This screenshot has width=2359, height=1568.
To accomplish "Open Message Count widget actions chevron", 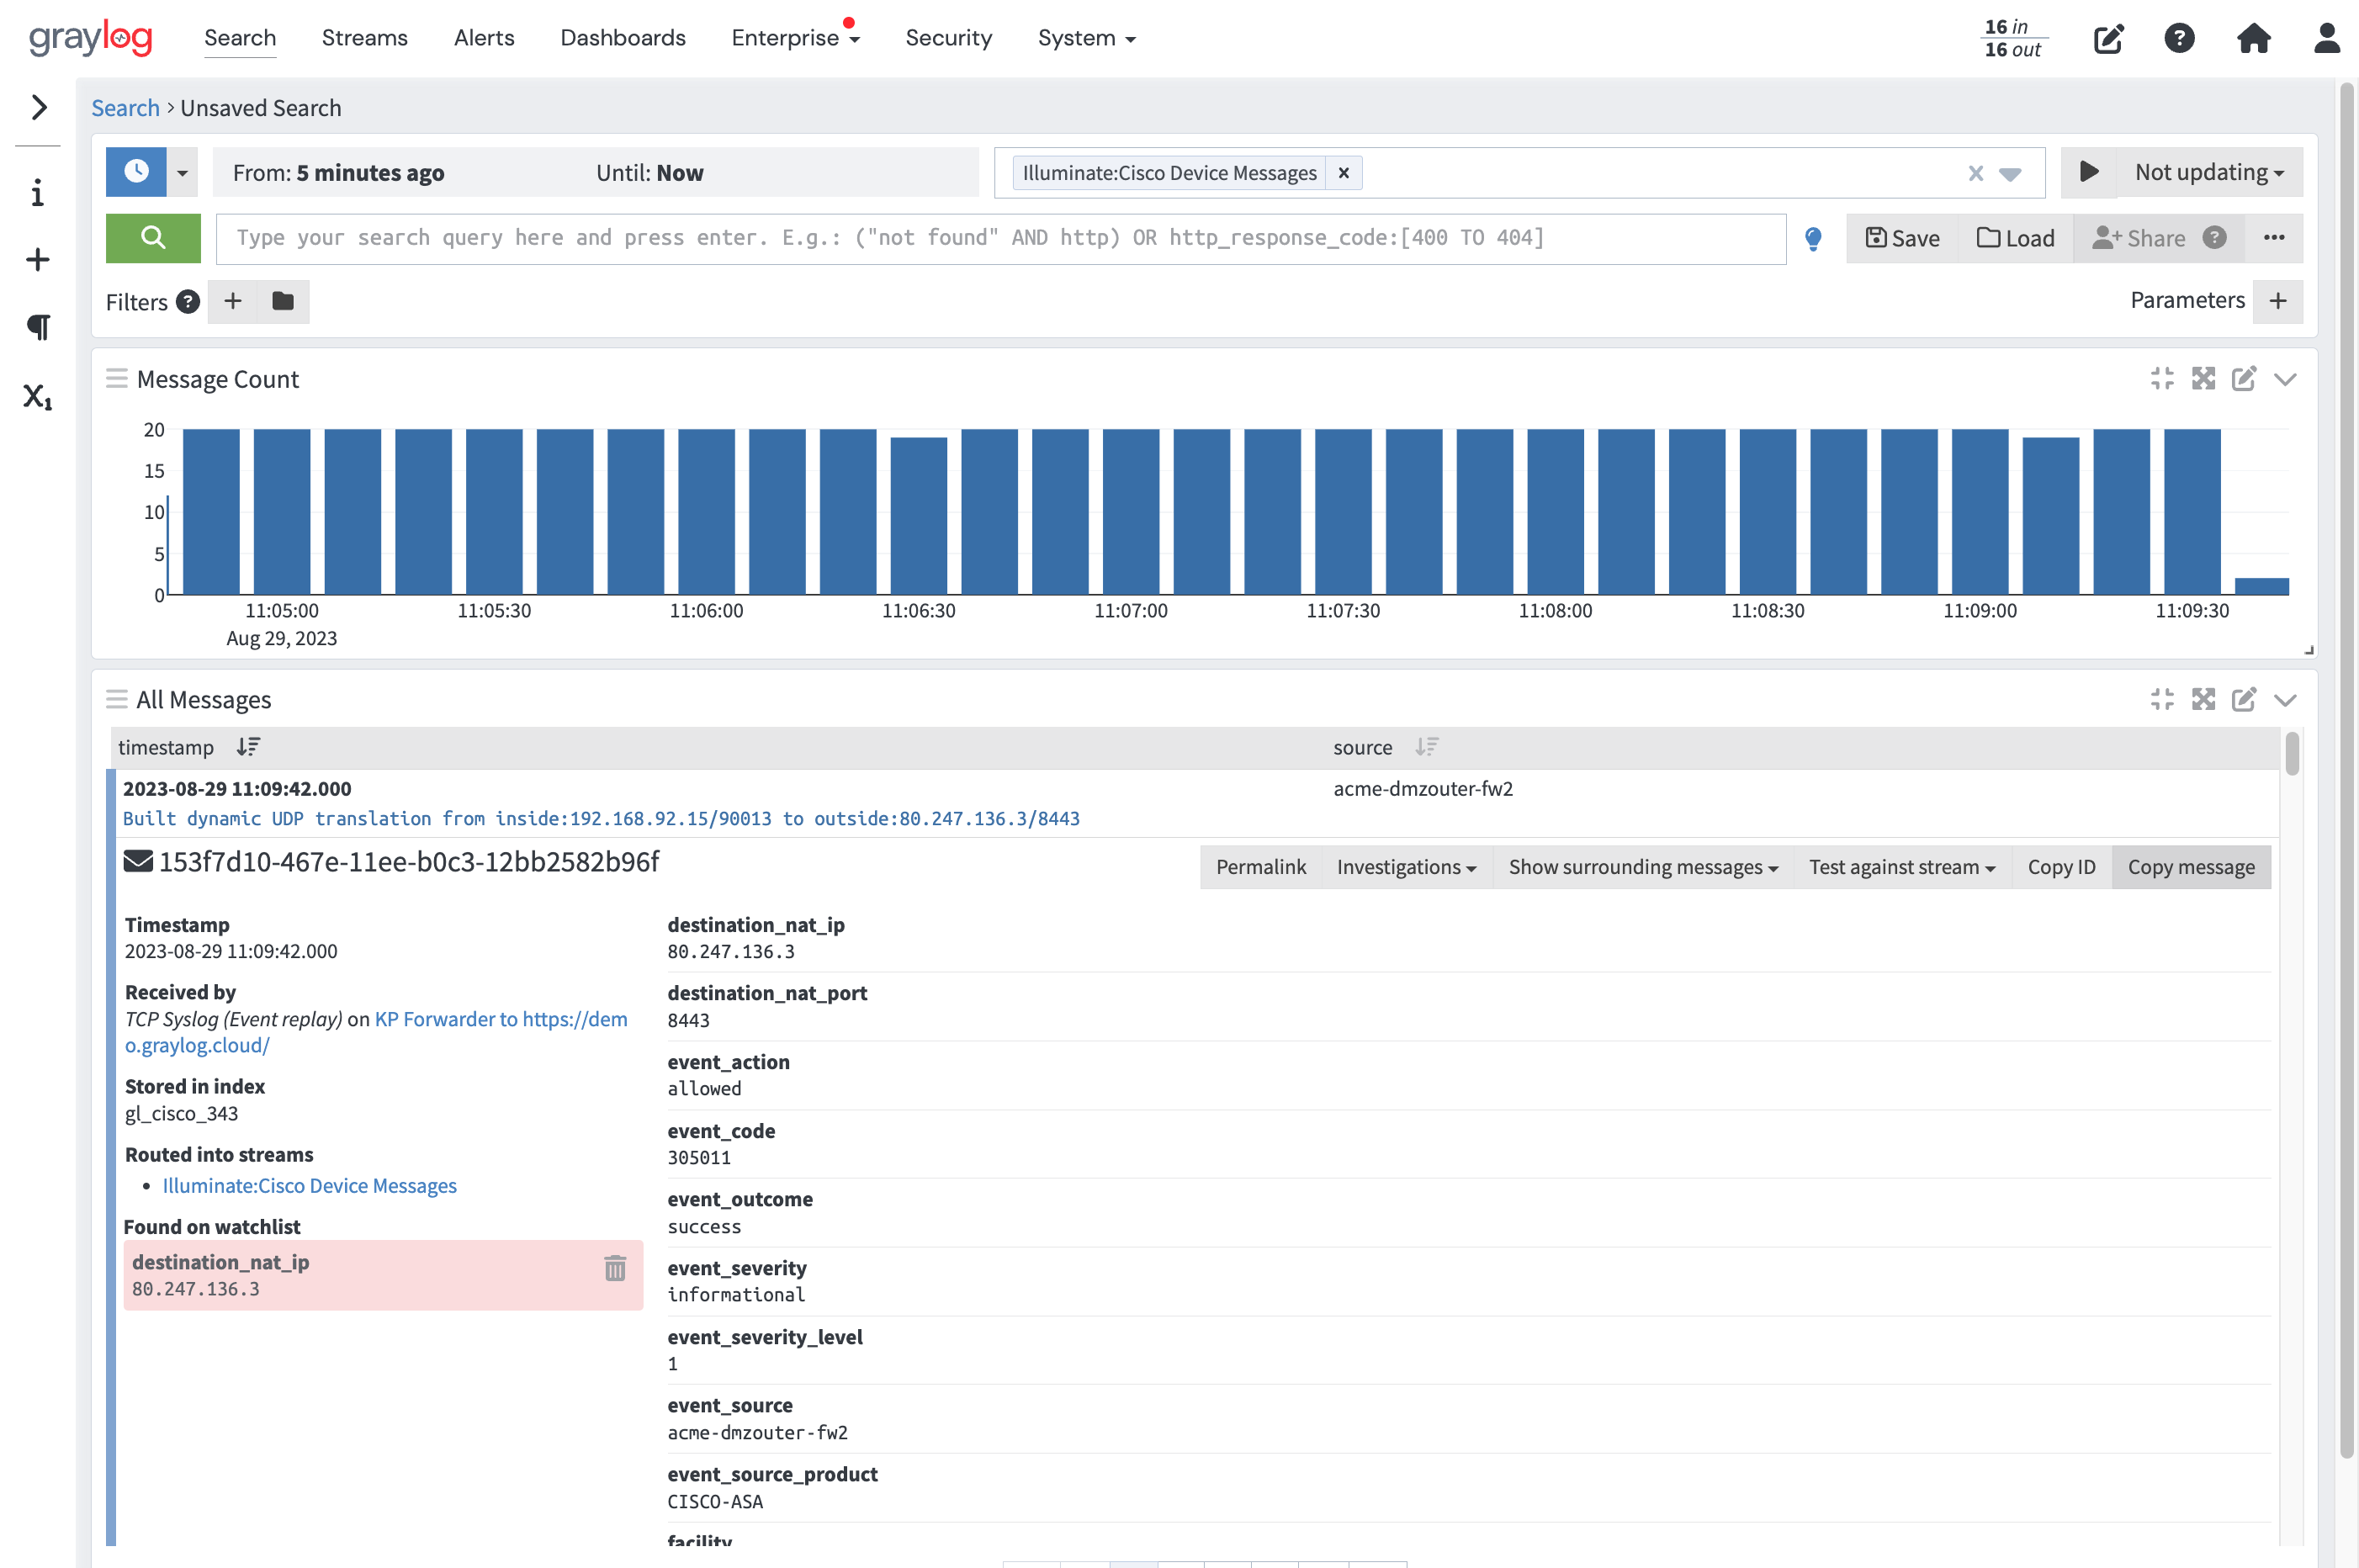I will (x=2285, y=379).
